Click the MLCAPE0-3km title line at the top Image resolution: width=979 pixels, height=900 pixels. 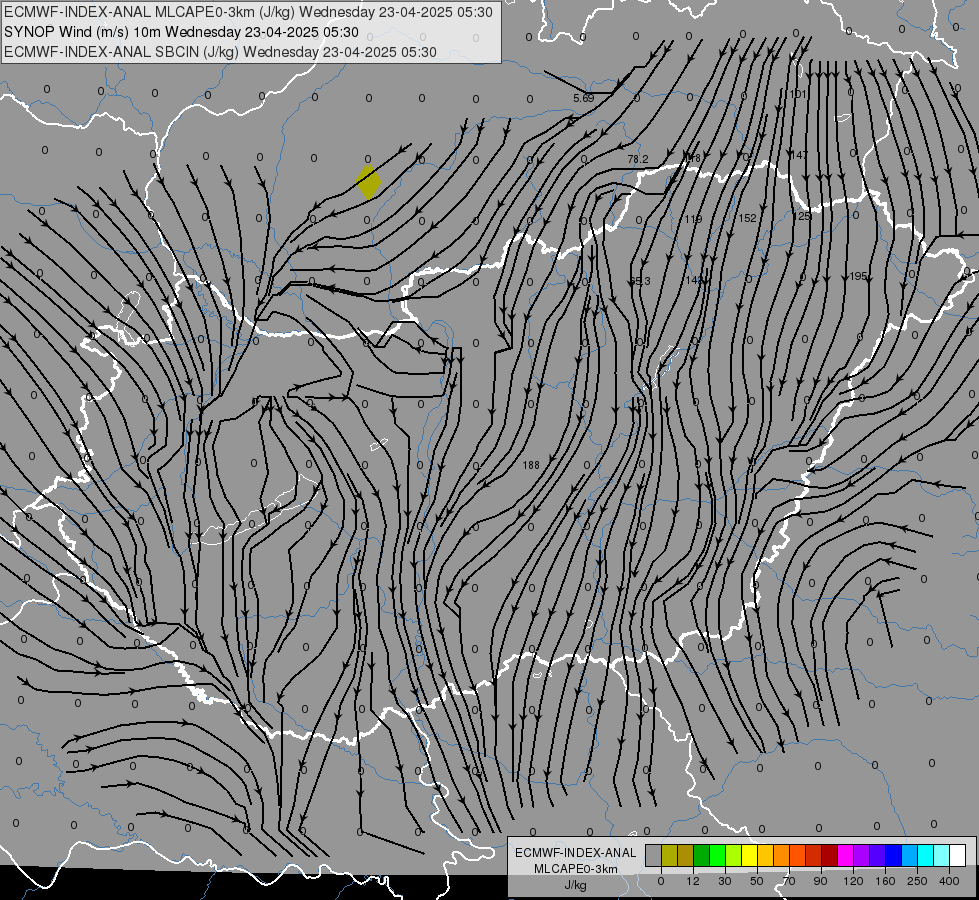[248, 12]
